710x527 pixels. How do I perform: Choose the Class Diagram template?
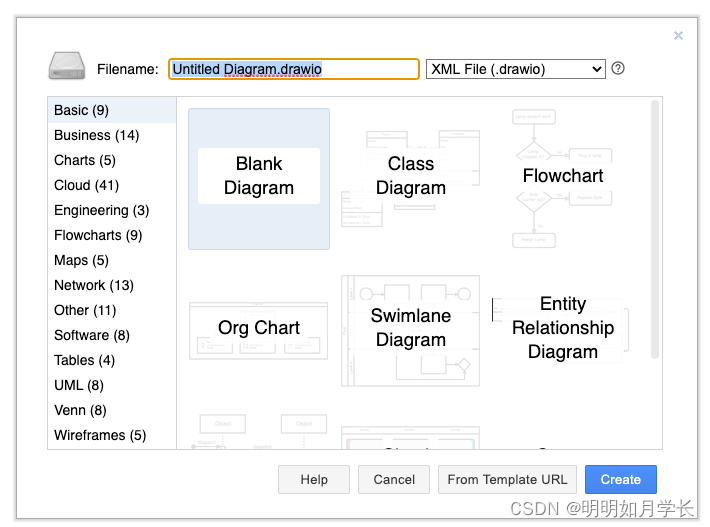click(411, 177)
